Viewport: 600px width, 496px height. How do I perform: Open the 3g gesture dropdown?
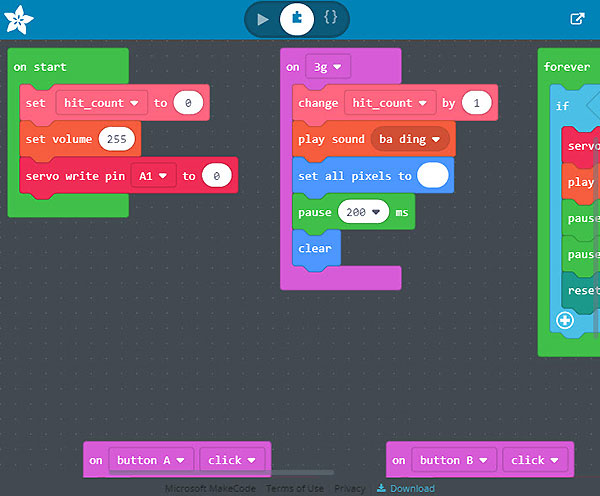click(327, 67)
